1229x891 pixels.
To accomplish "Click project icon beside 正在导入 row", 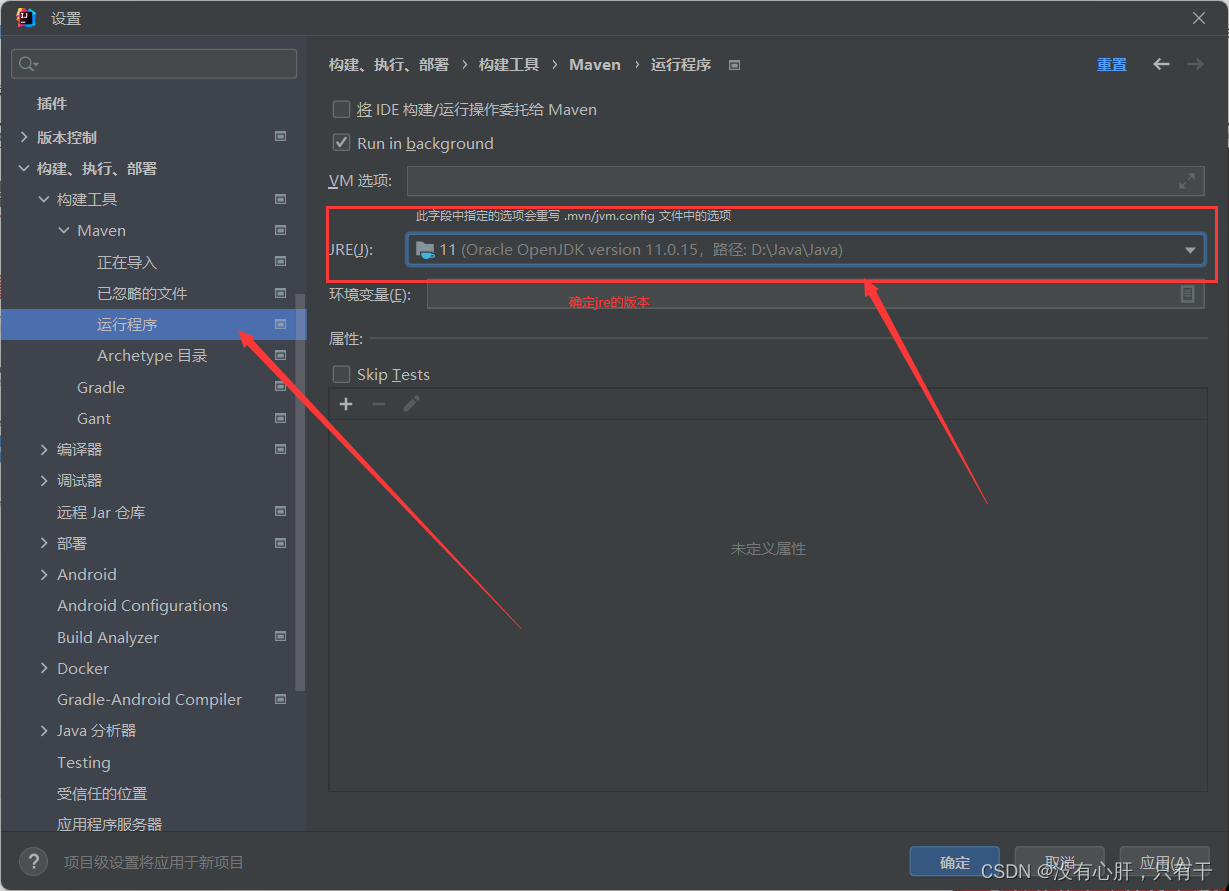I will coord(281,262).
